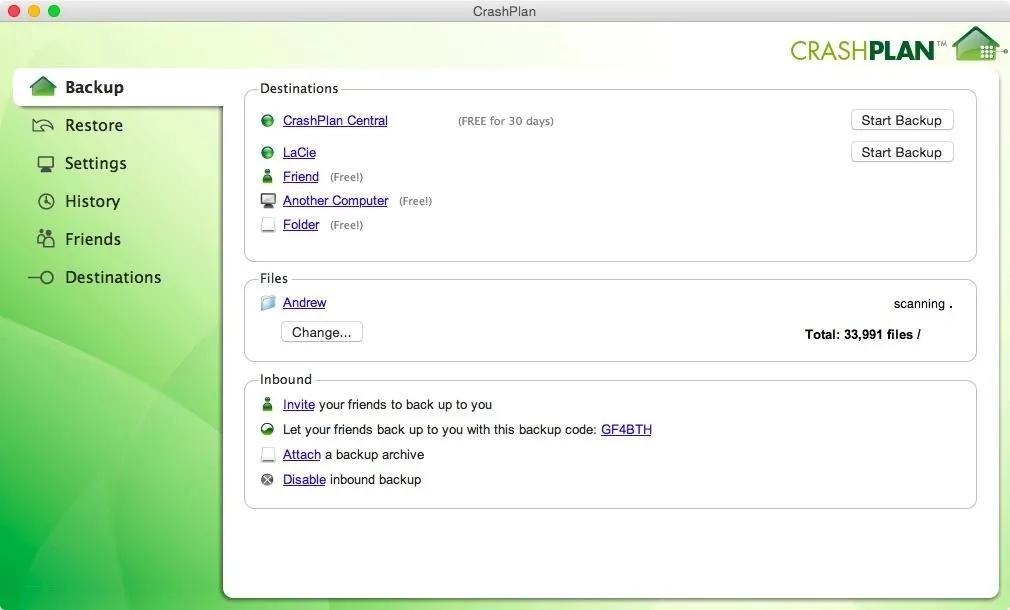Screen dimensions: 1010x610
Task: Start Backup for CrashPlan Central
Action: 902,120
